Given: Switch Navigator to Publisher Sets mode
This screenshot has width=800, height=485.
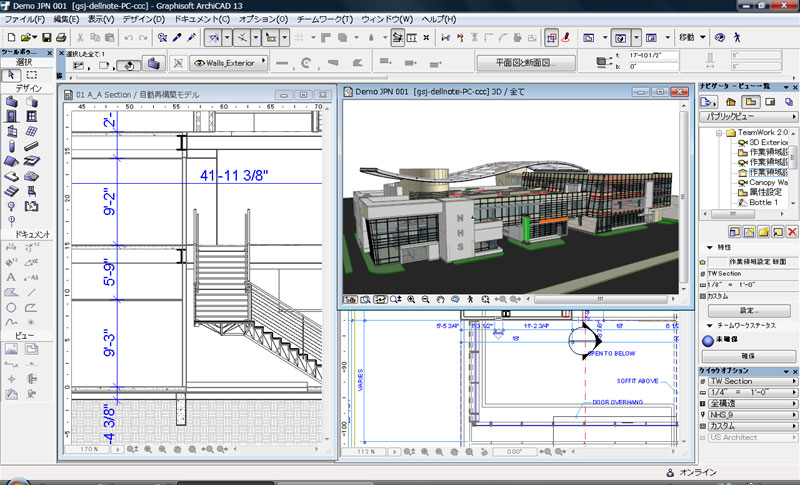Looking at the screenshot, I should click(x=789, y=102).
